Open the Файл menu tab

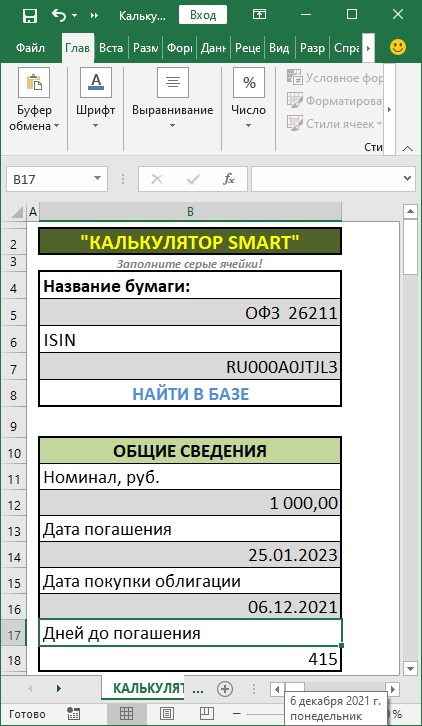(x=30, y=48)
